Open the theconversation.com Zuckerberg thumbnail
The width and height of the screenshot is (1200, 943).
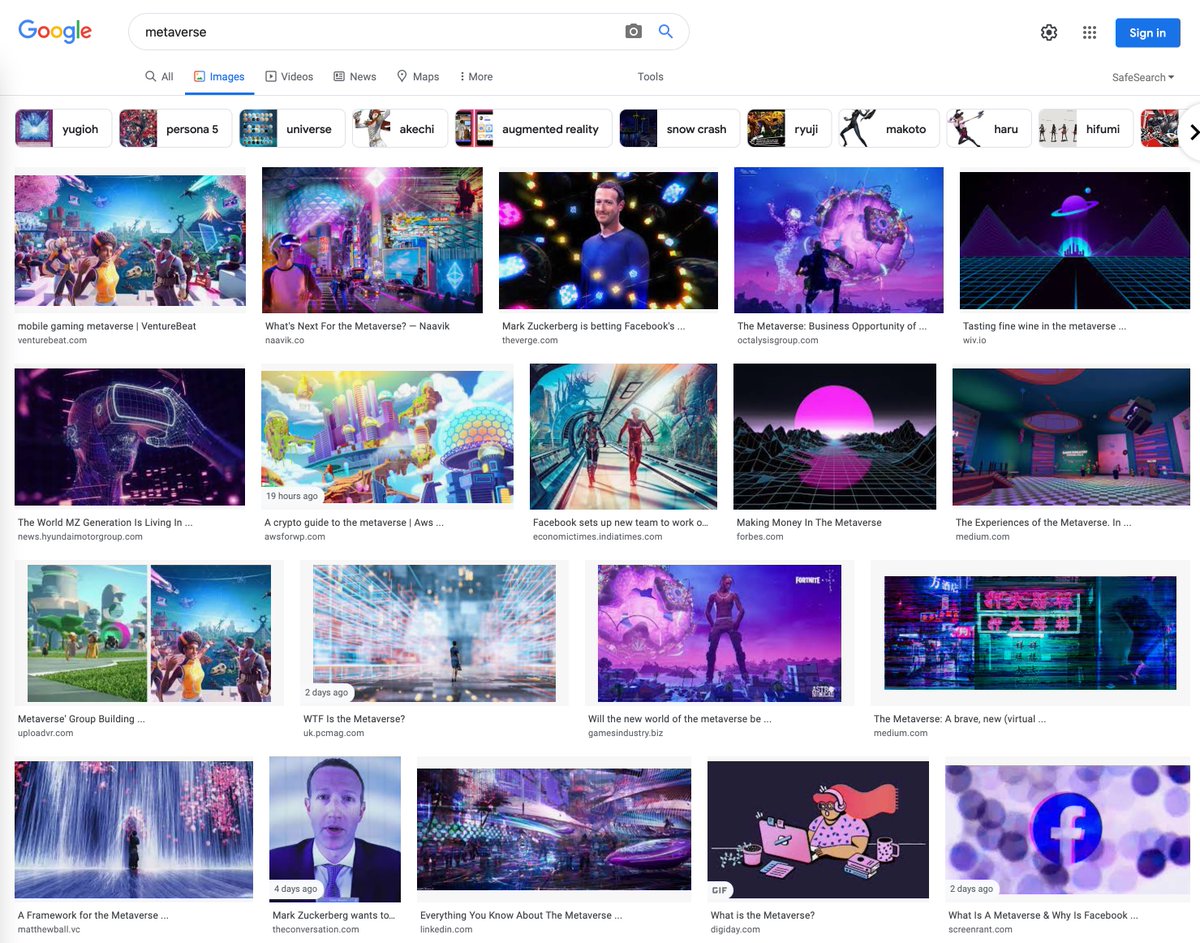coord(335,829)
